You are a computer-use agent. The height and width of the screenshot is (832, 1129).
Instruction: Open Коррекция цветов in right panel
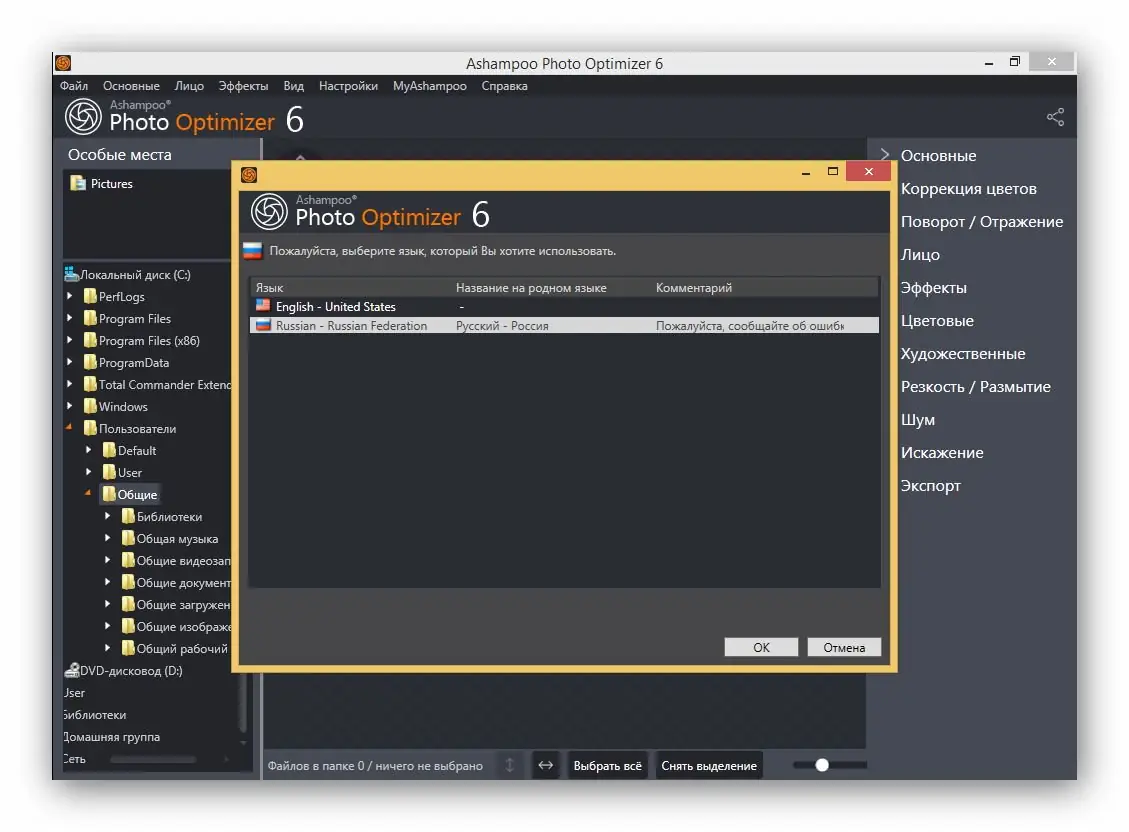(x=968, y=189)
